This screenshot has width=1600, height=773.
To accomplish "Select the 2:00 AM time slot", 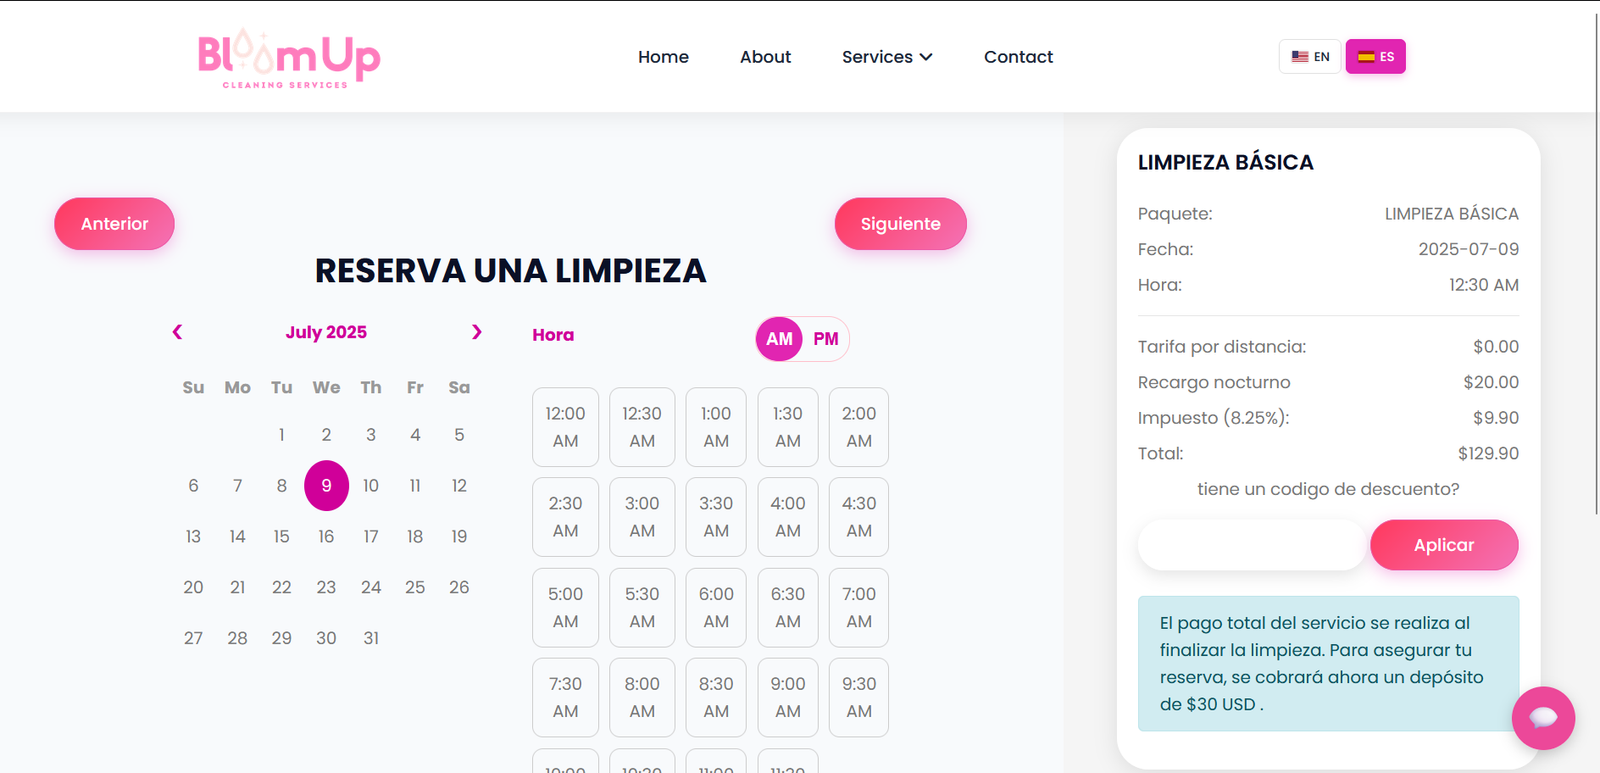I will pyautogui.click(x=859, y=427).
